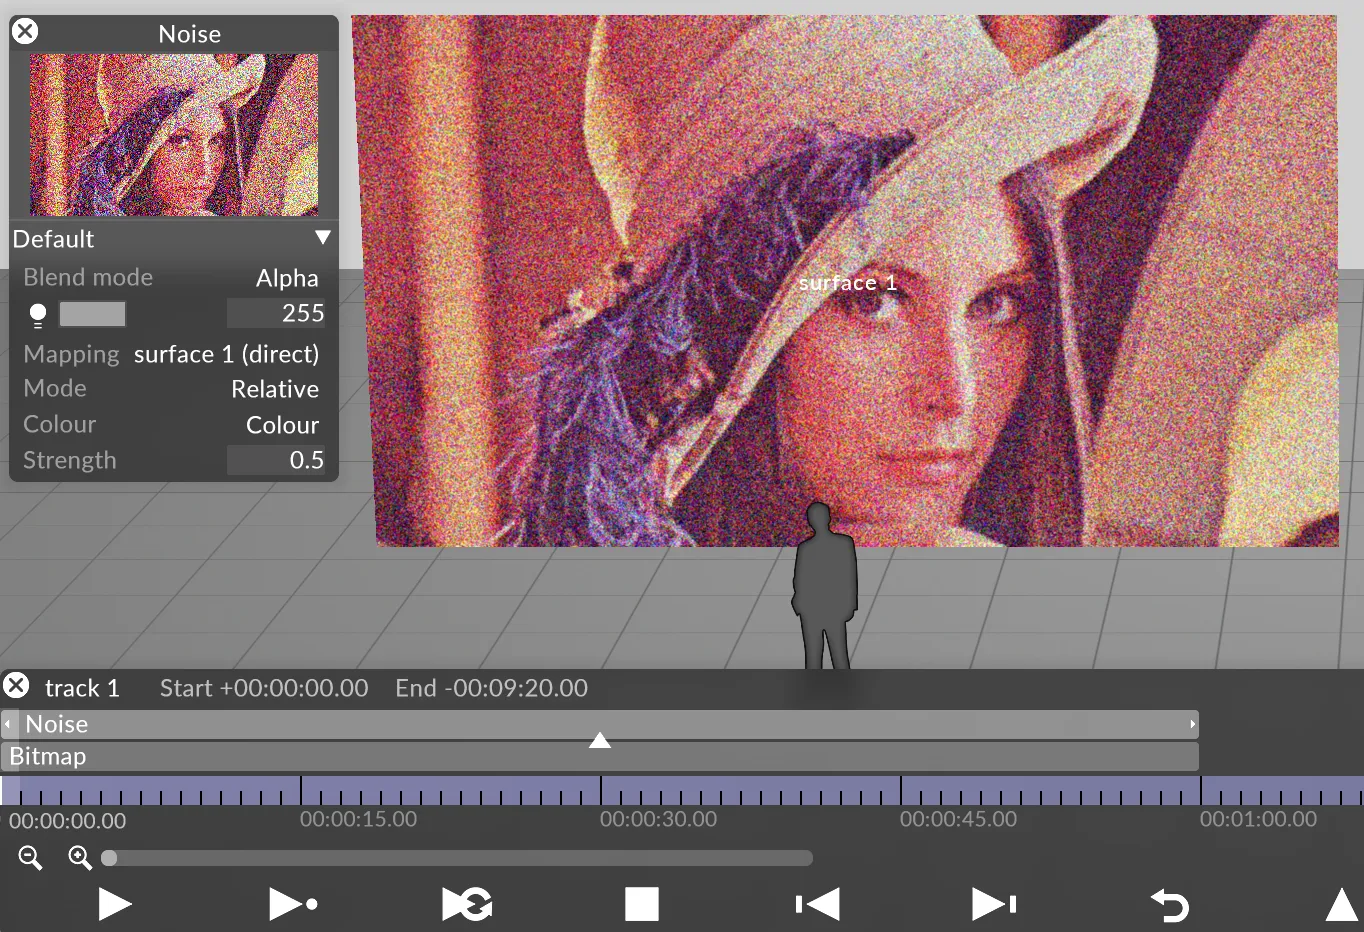The width and height of the screenshot is (1364, 932).
Task: Edit the Strength value field
Action: 276,460
